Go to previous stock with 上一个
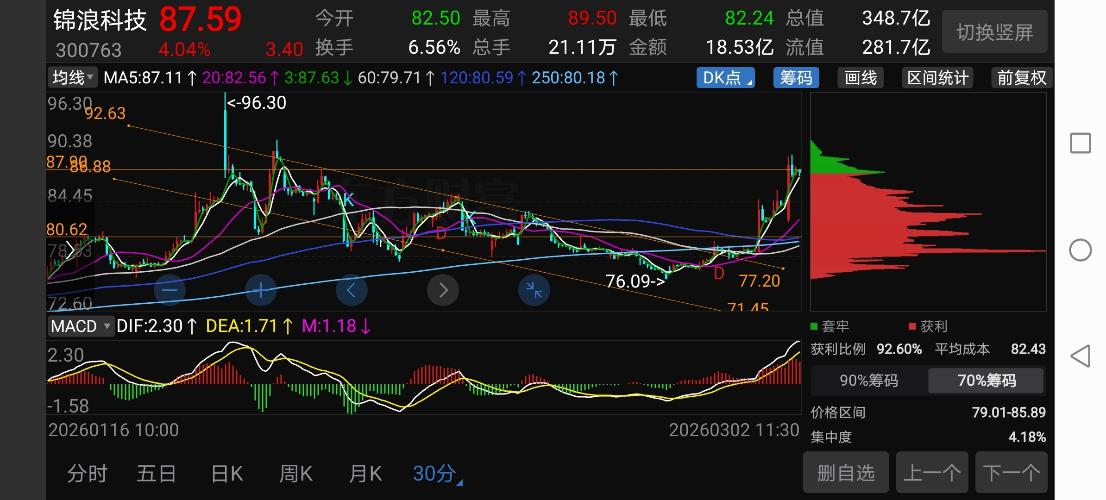 point(932,472)
